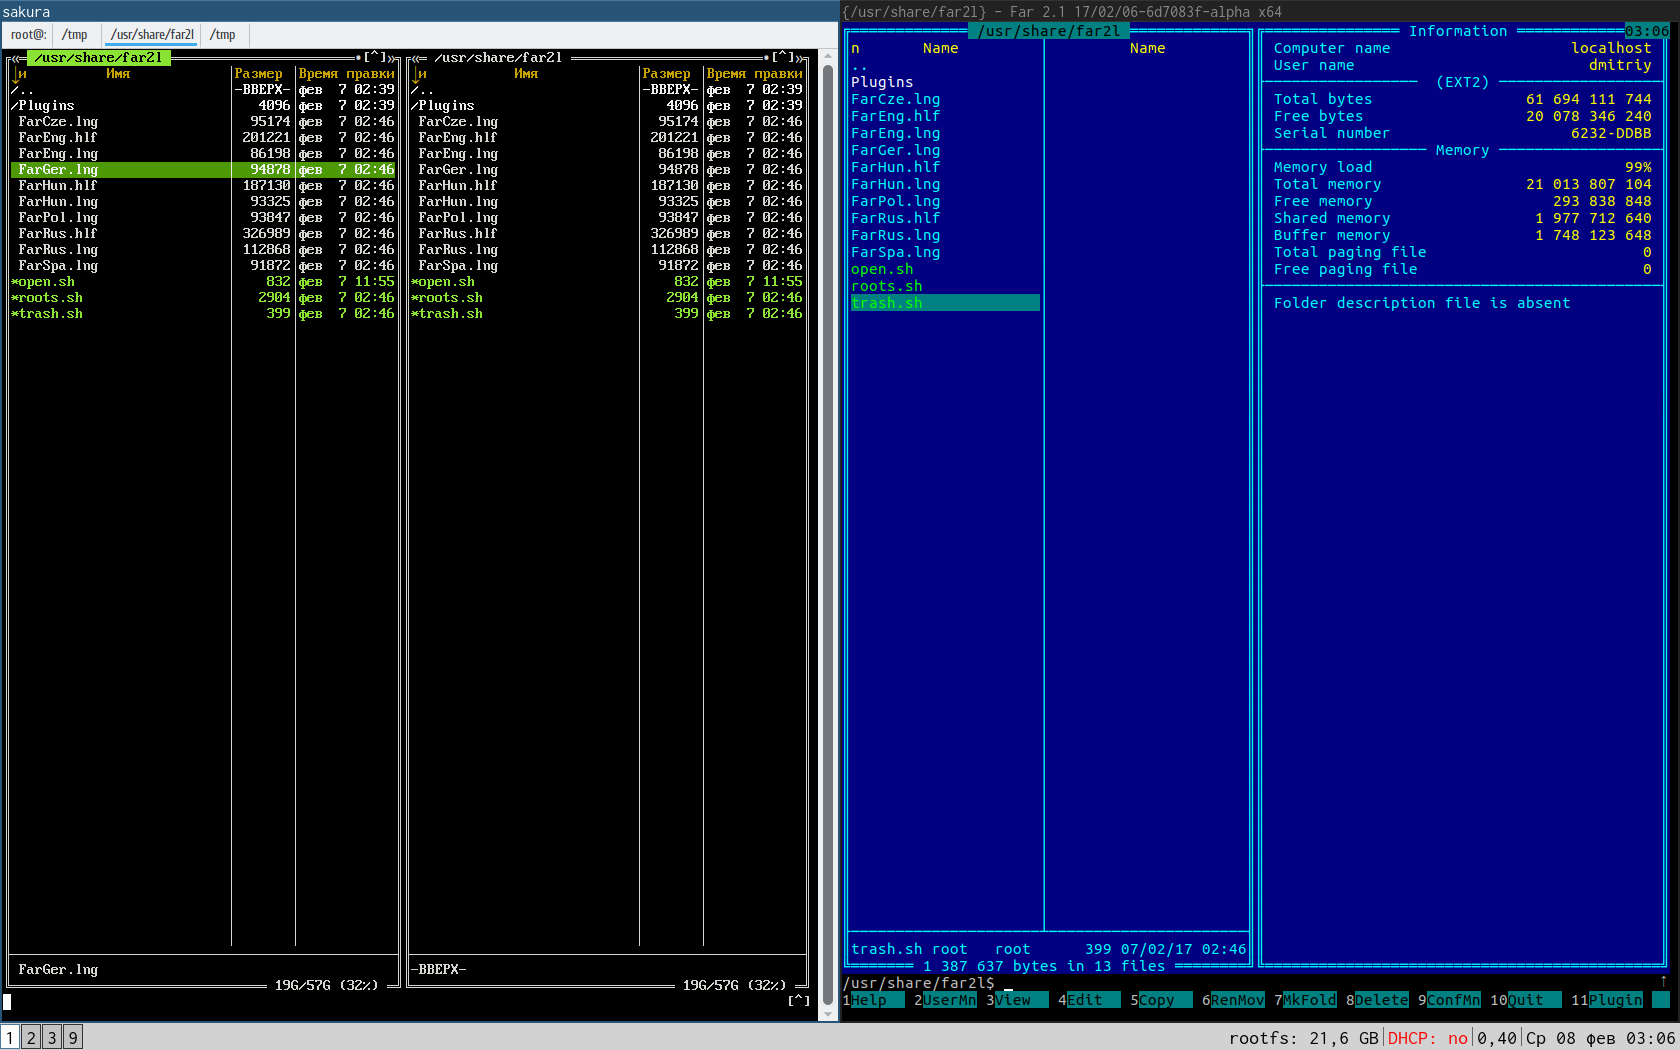Click the 7 MkFold function key
Image resolution: width=1680 pixels, height=1050 pixels.
tap(1305, 1000)
